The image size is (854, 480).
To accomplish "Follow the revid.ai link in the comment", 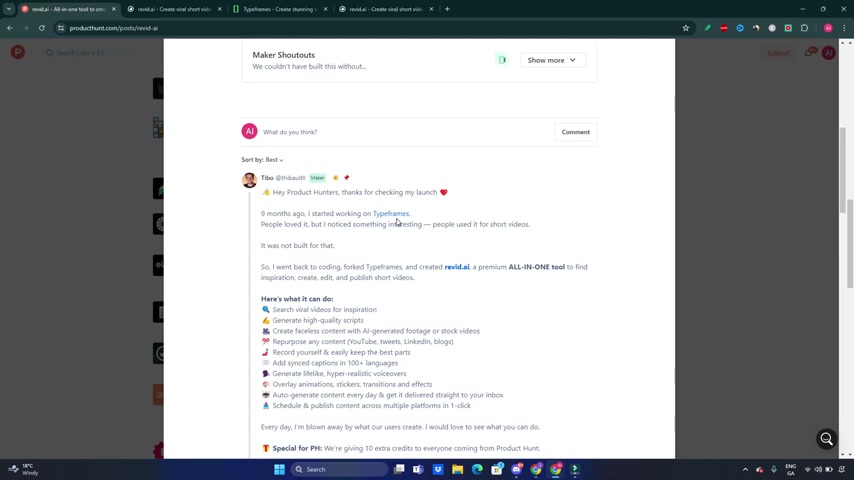I will (456, 267).
